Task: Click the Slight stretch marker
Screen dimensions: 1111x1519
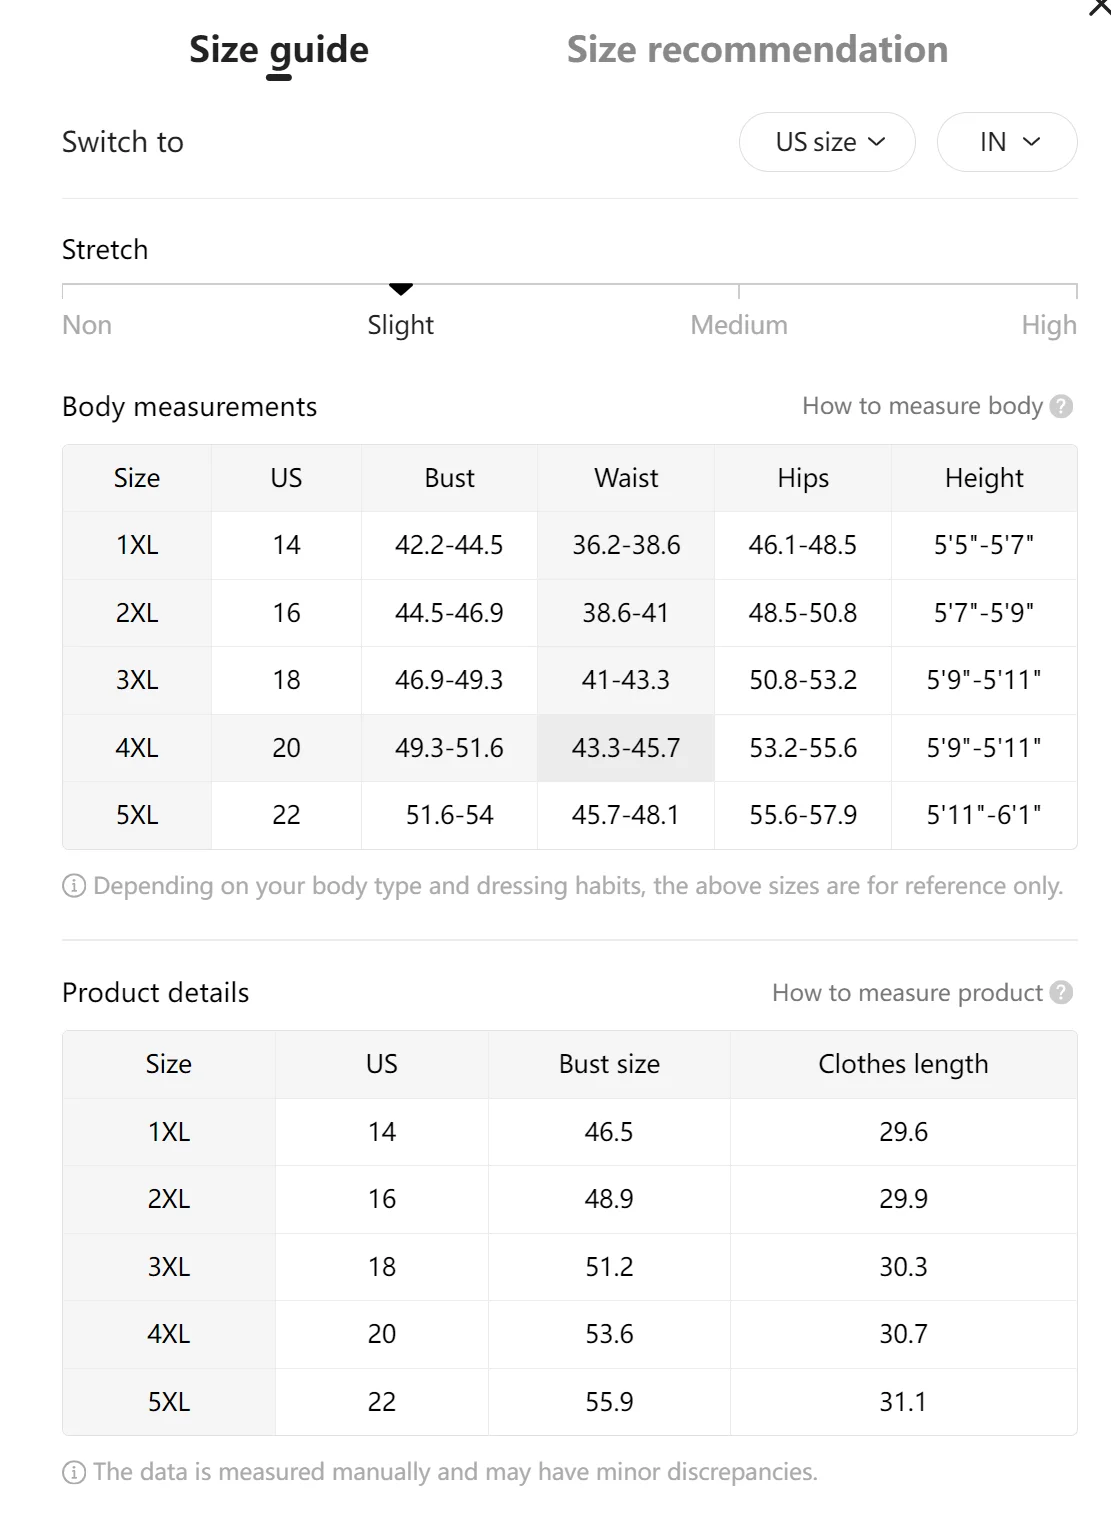Action: coord(401,289)
